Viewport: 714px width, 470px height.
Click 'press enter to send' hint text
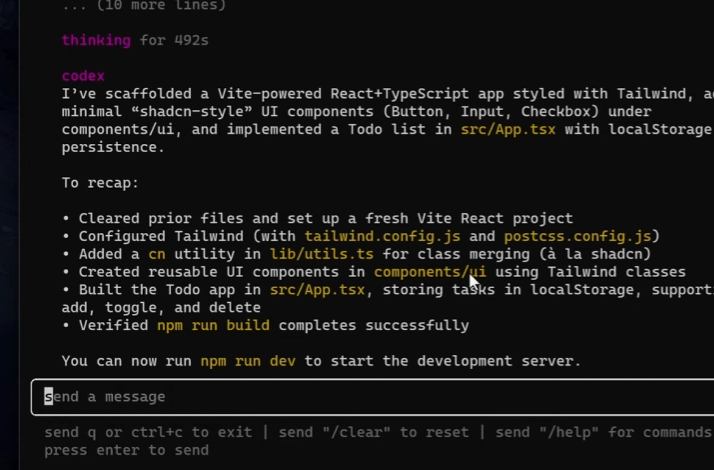pos(127,450)
